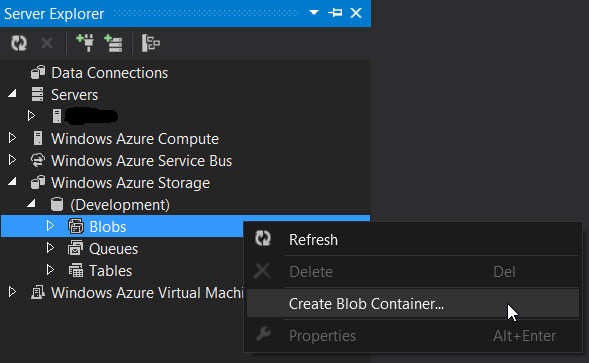Click the Windows Azure Compute icon
Viewport: 589px width, 363px height.
[38, 138]
